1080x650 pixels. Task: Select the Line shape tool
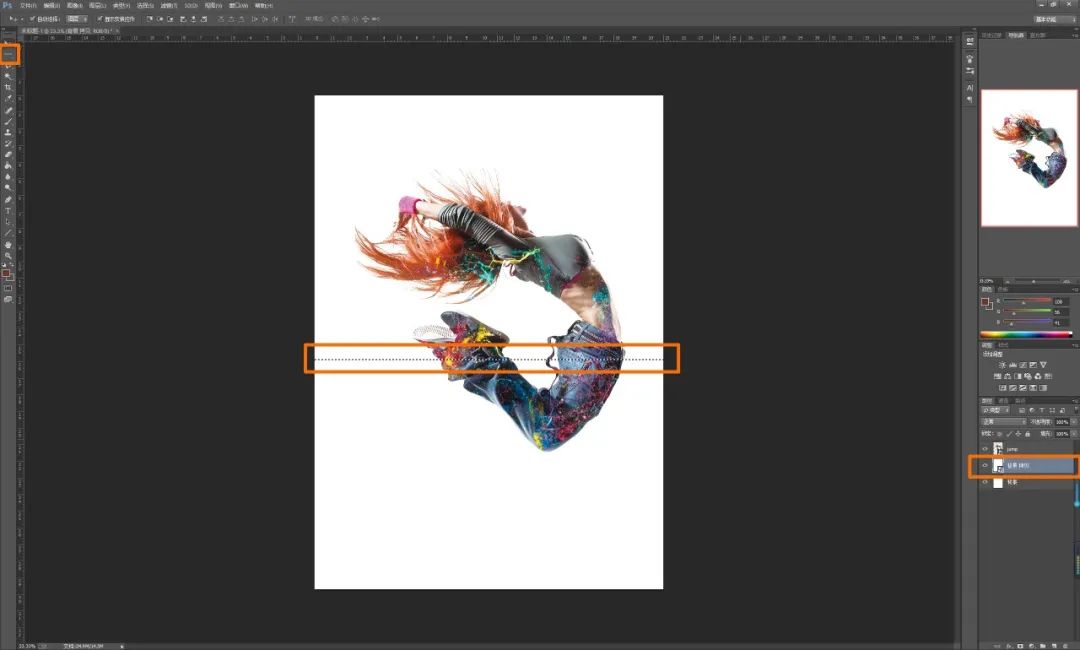[8, 233]
